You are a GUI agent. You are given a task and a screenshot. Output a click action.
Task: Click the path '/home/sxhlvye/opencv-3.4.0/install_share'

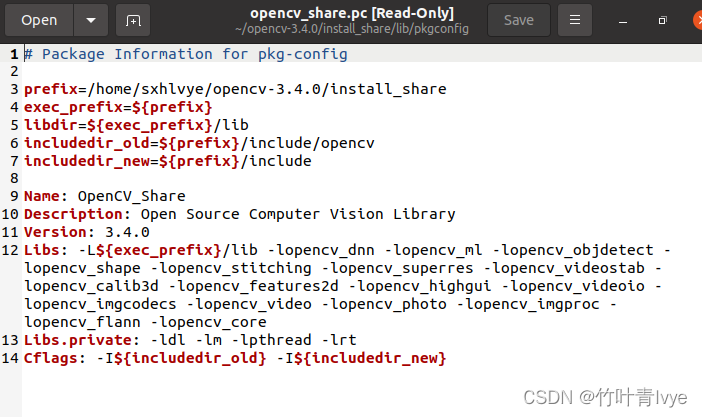point(267,89)
